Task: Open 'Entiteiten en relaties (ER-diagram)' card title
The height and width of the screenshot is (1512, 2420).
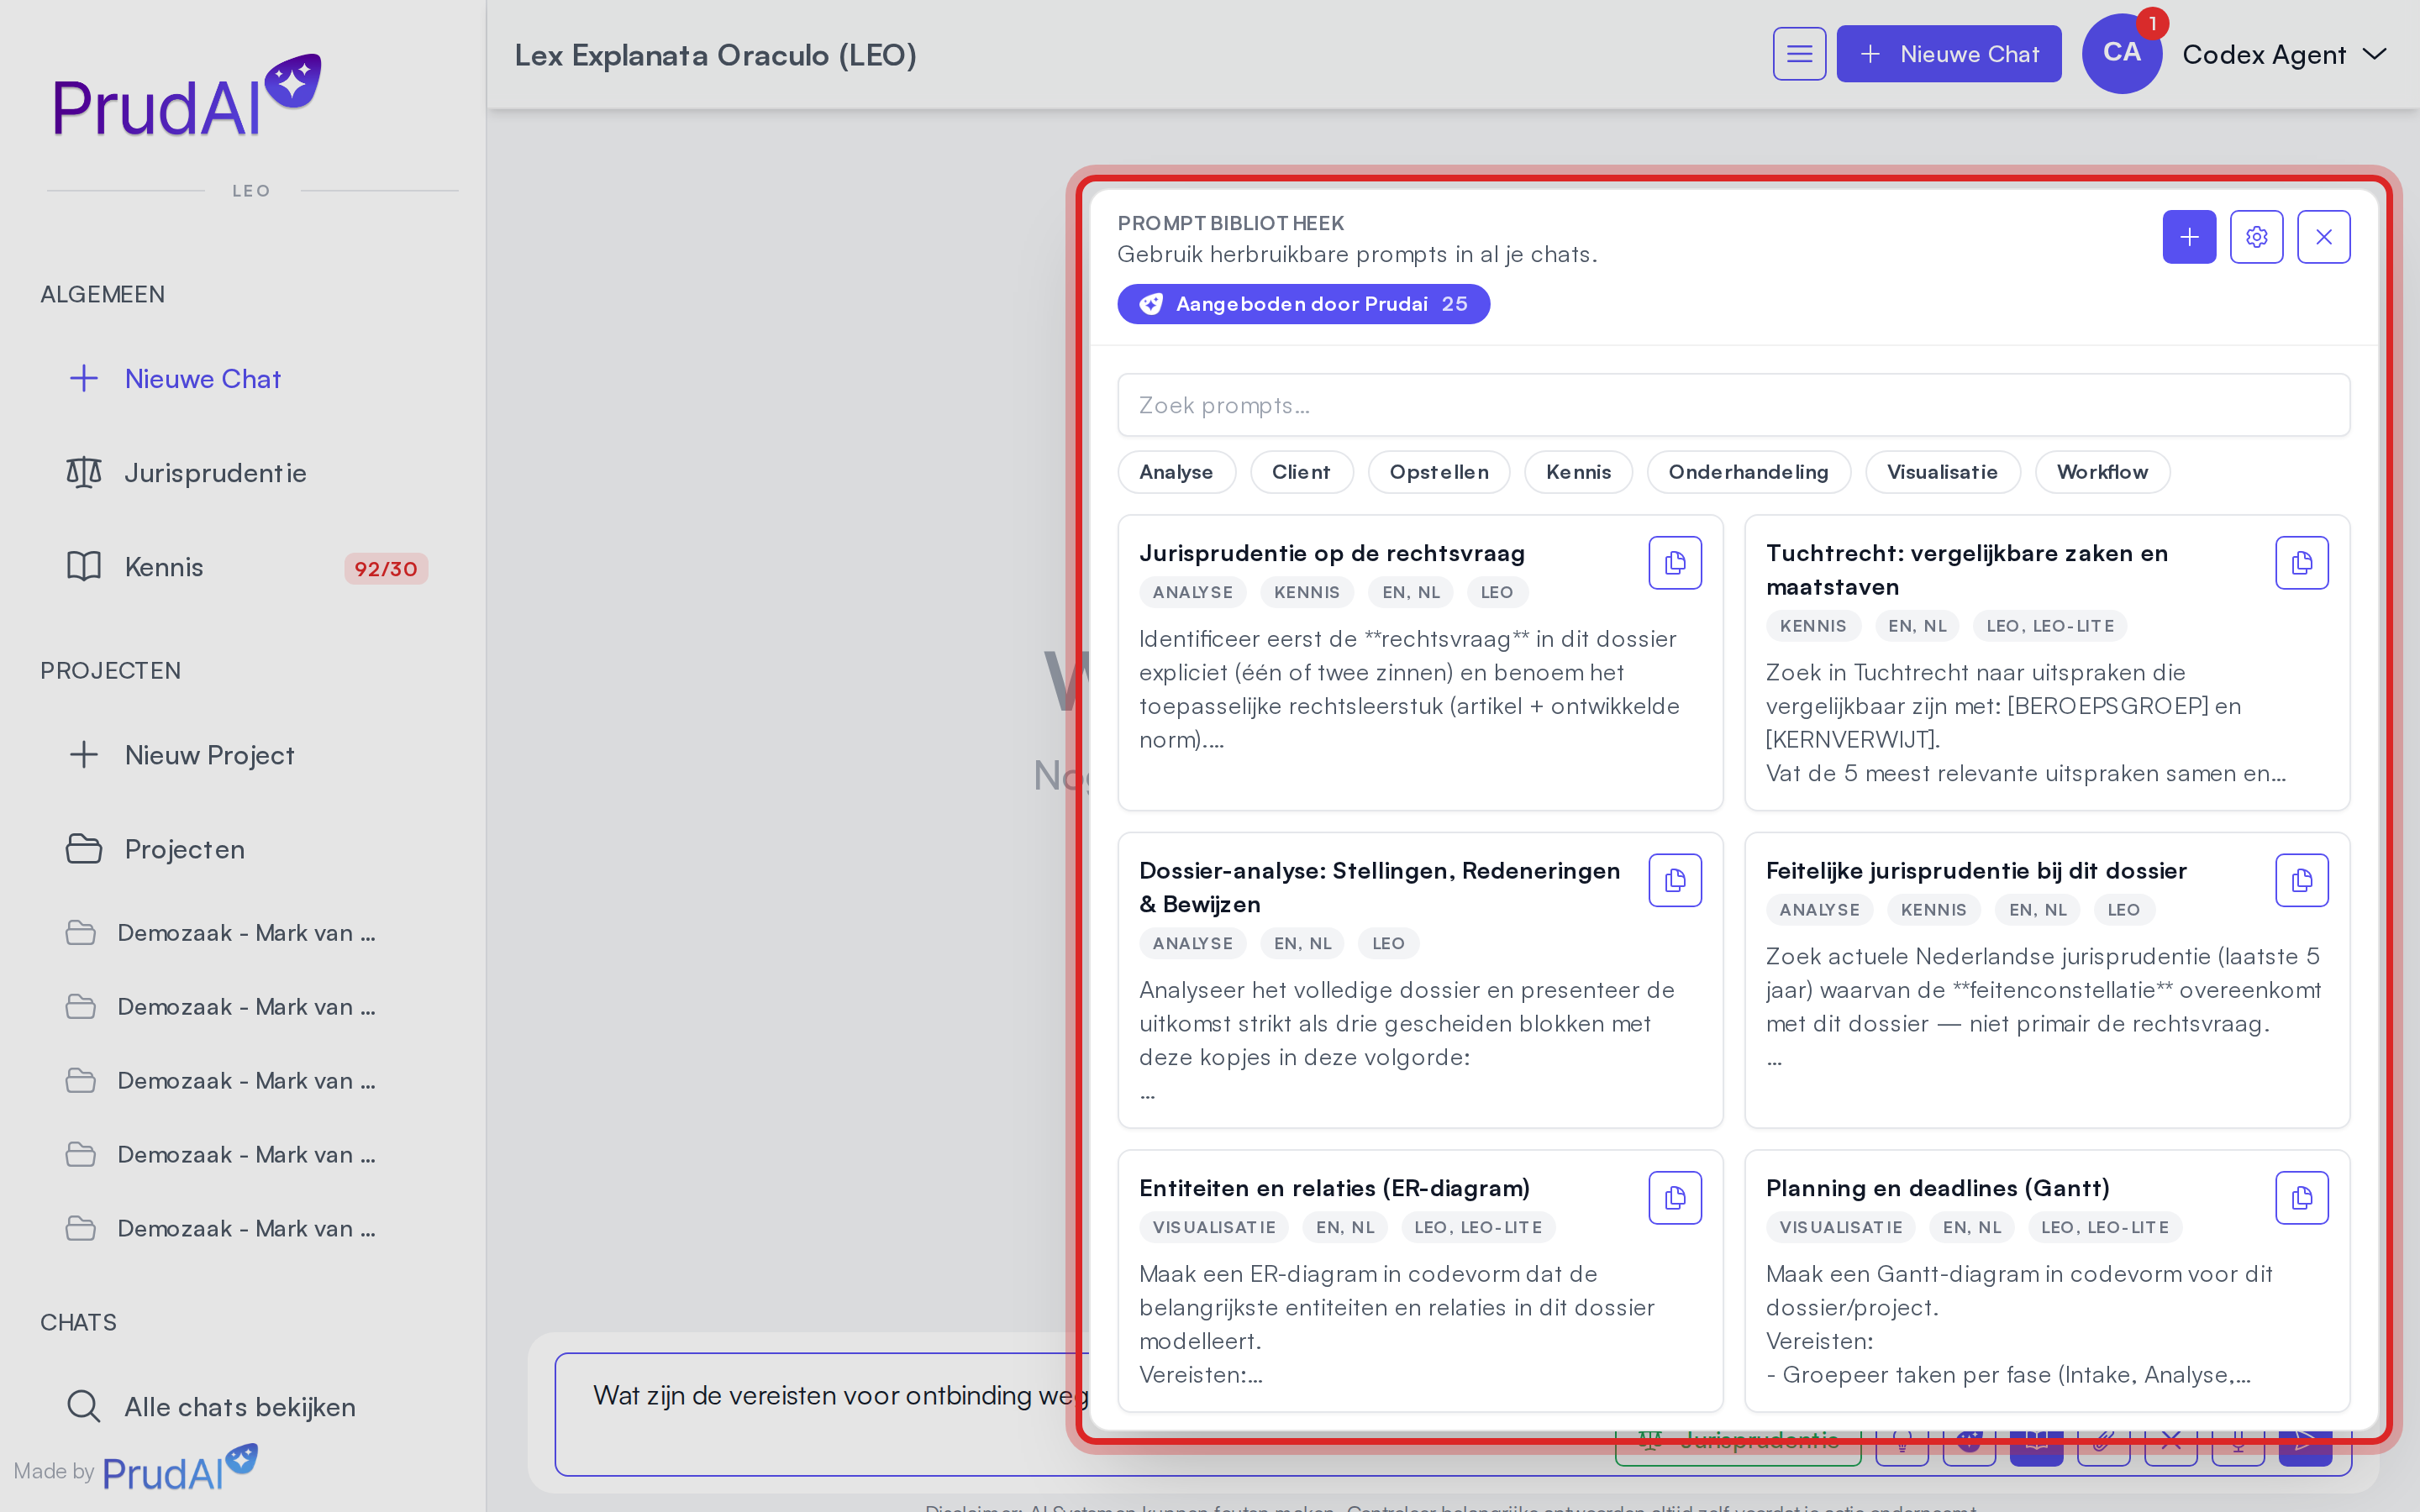Action: (x=1334, y=1188)
